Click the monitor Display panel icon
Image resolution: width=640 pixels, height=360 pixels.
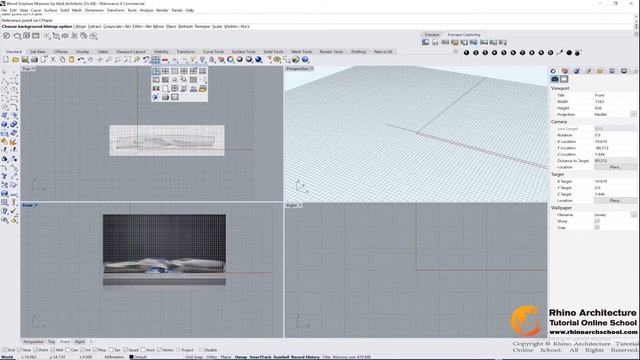click(x=624, y=71)
